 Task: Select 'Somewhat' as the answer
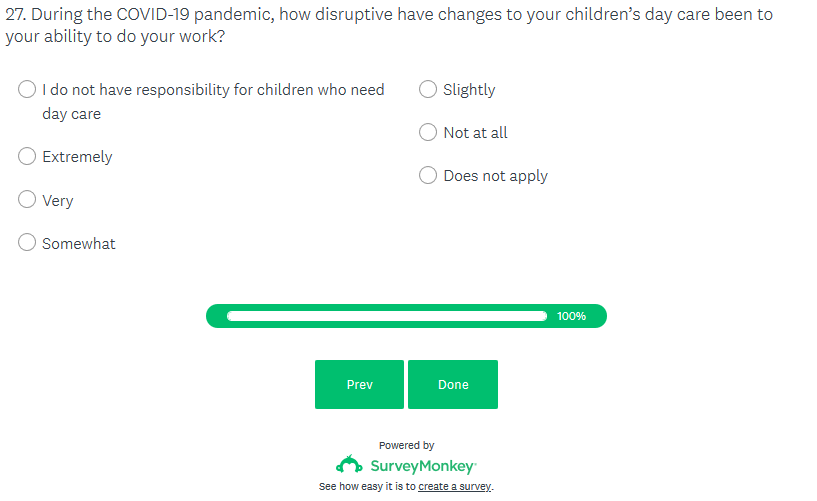coord(28,243)
